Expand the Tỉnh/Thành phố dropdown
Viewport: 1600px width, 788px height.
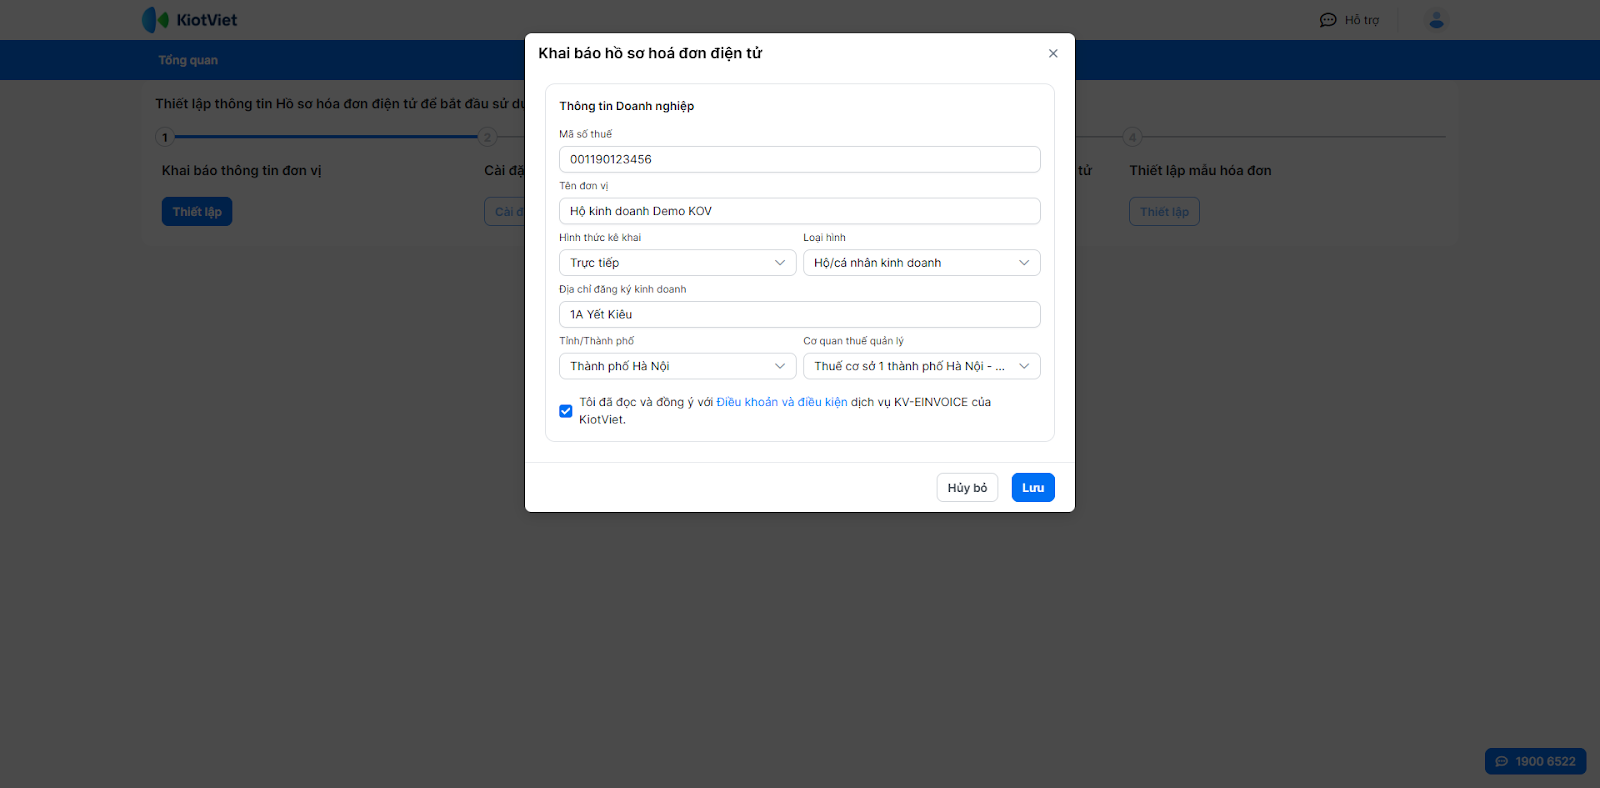(677, 366)
